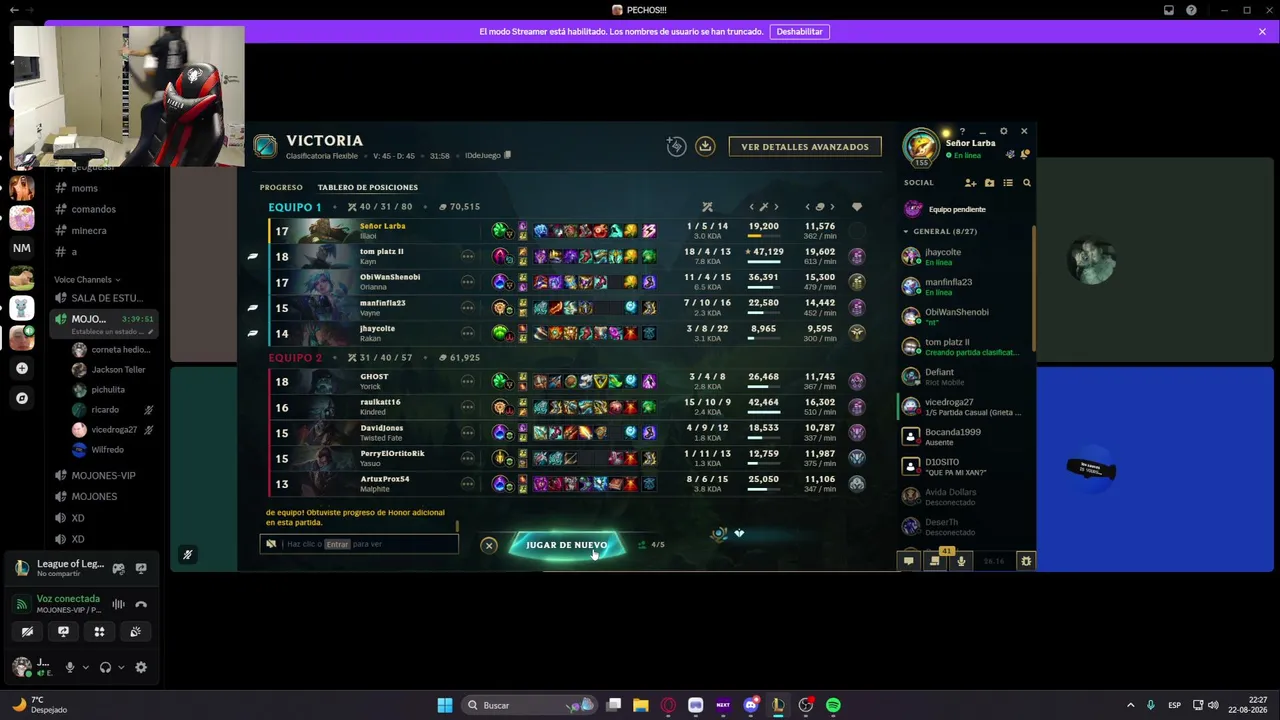Viewport: 1280px width, 720px height.
Task: Open chat with jhaycolte friend
Action: (x=965, y=257)
